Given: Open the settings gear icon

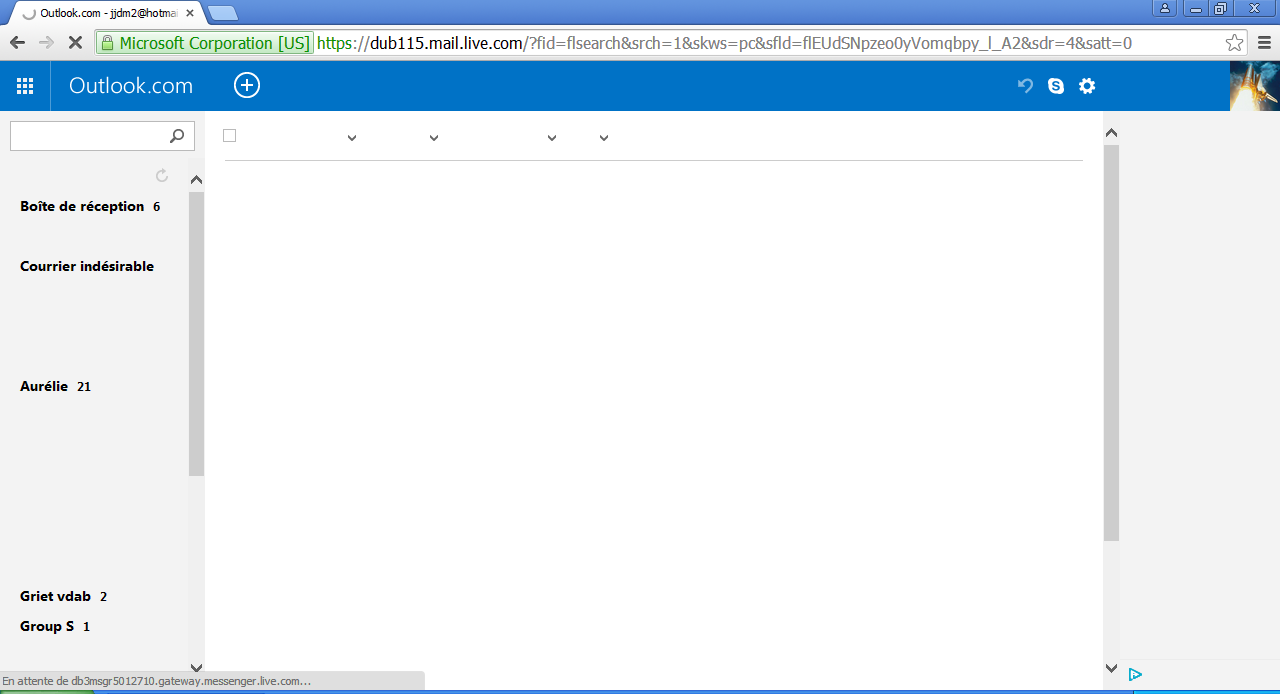Looking at the screenshot, I should click(x=1087, y=86).
